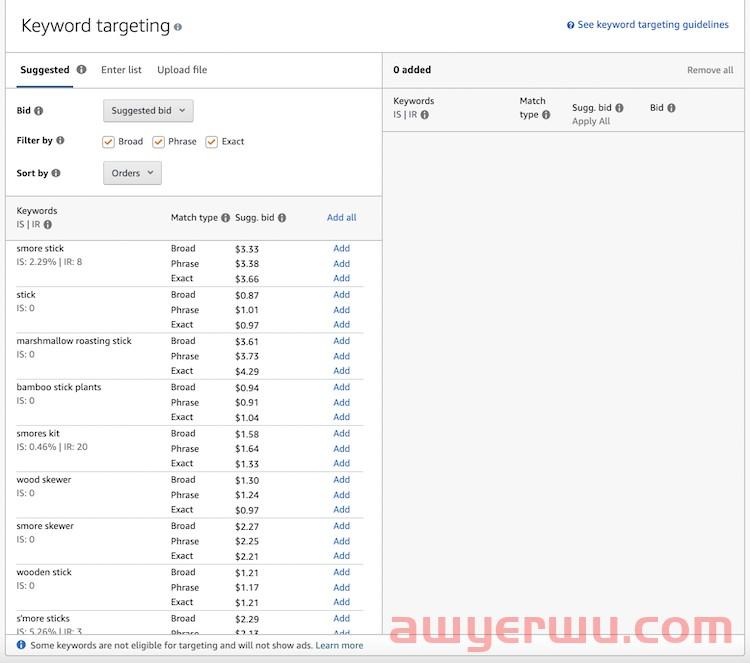The image size is (750, 663).
Task: Click the 0 added counter label
Action: pos(412,70)
